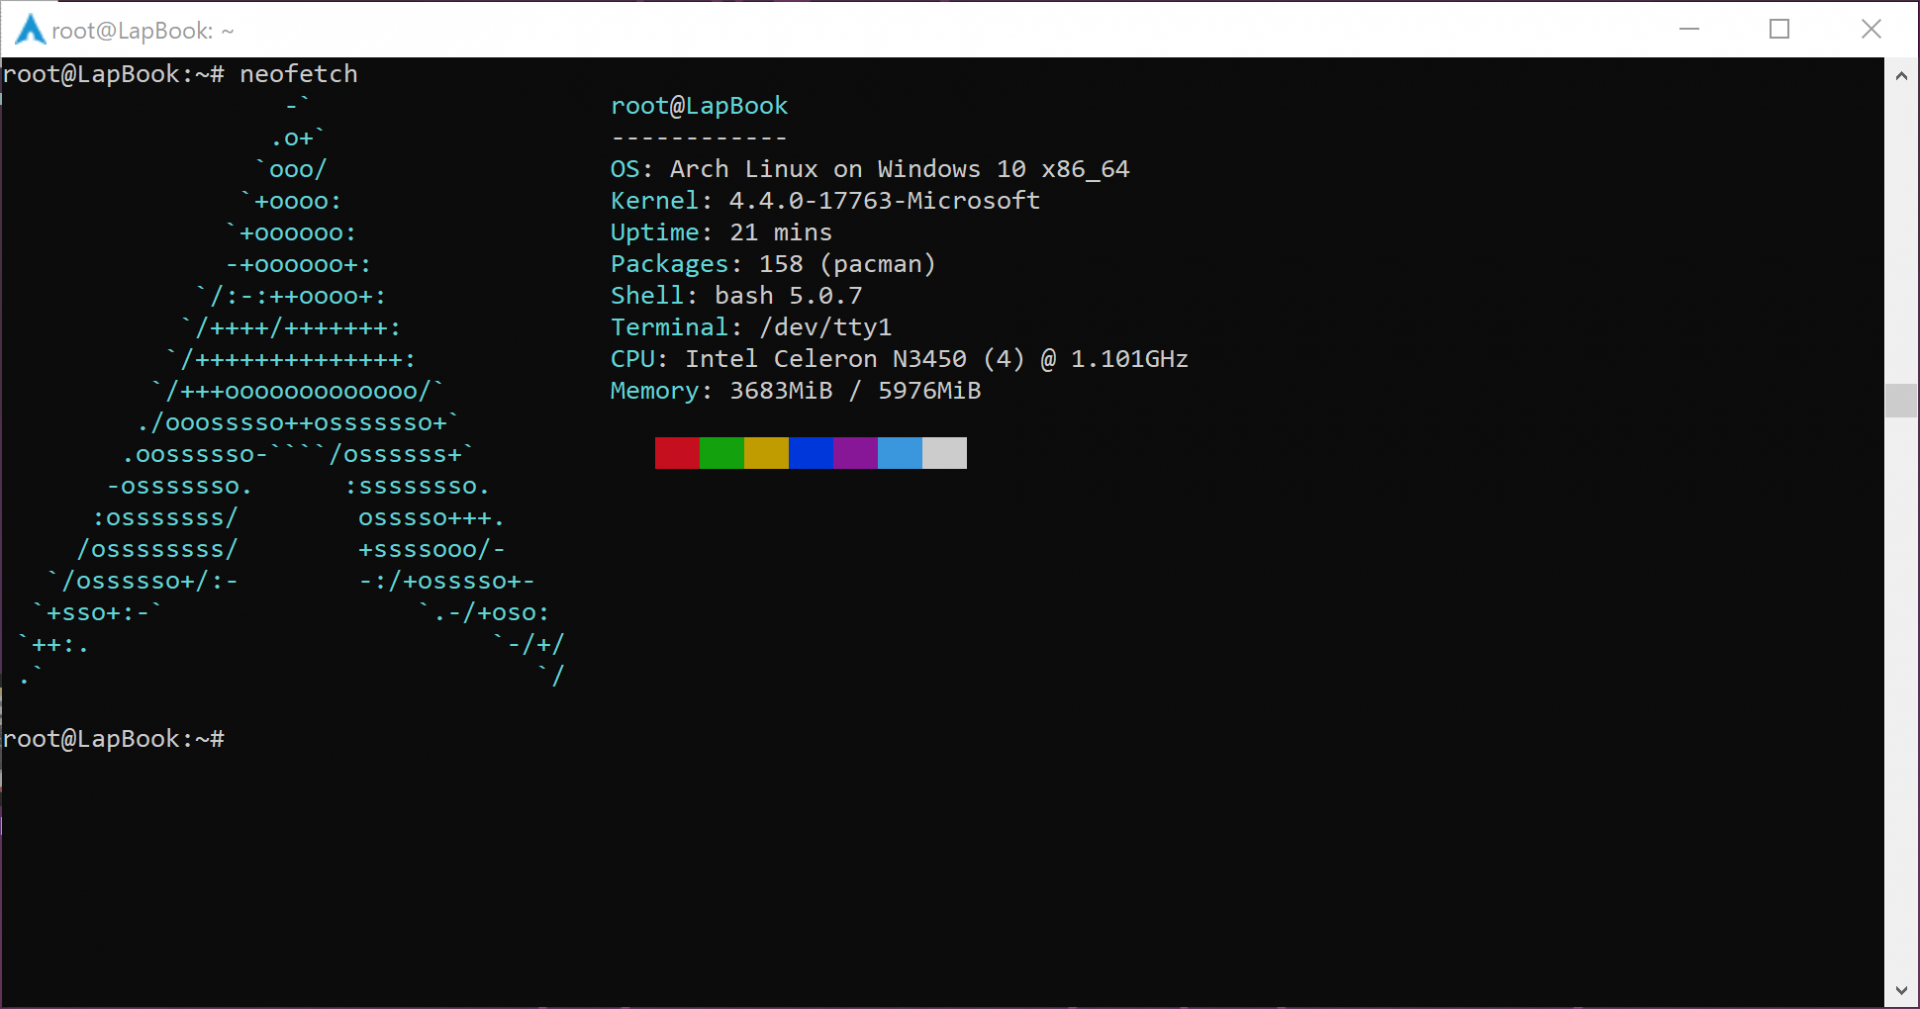Click the scrollbar up arrow icon
The height and width of the screenshot is (1009, 1920).
click(x=1902, y=76)
